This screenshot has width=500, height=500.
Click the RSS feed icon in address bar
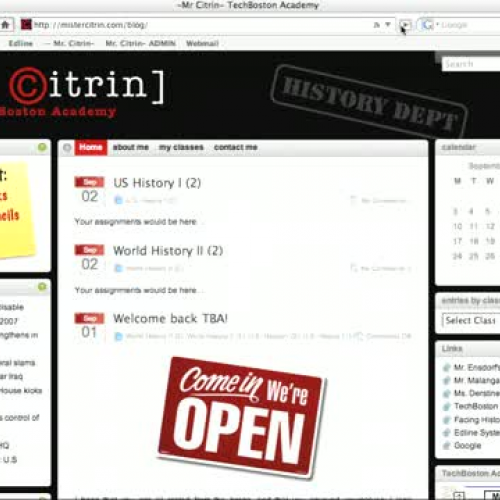point(377,25)
